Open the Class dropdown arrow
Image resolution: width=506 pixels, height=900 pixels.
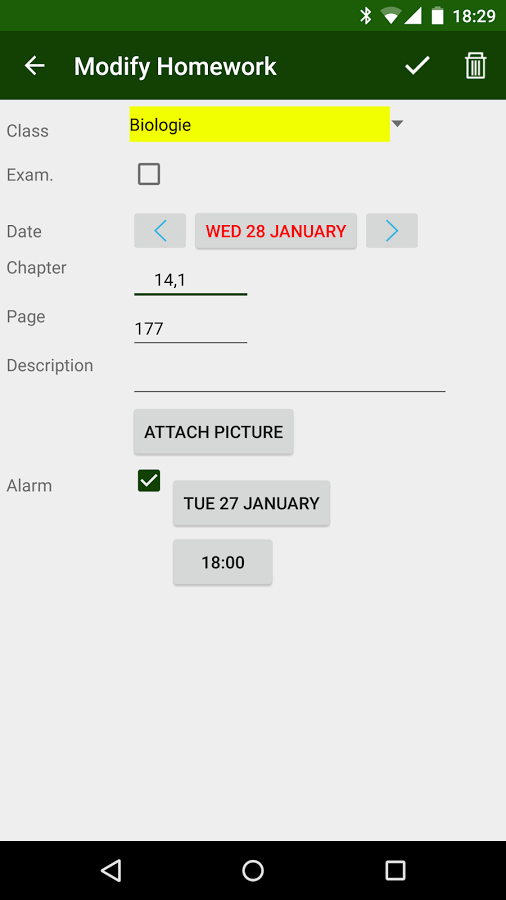(397, 123)
